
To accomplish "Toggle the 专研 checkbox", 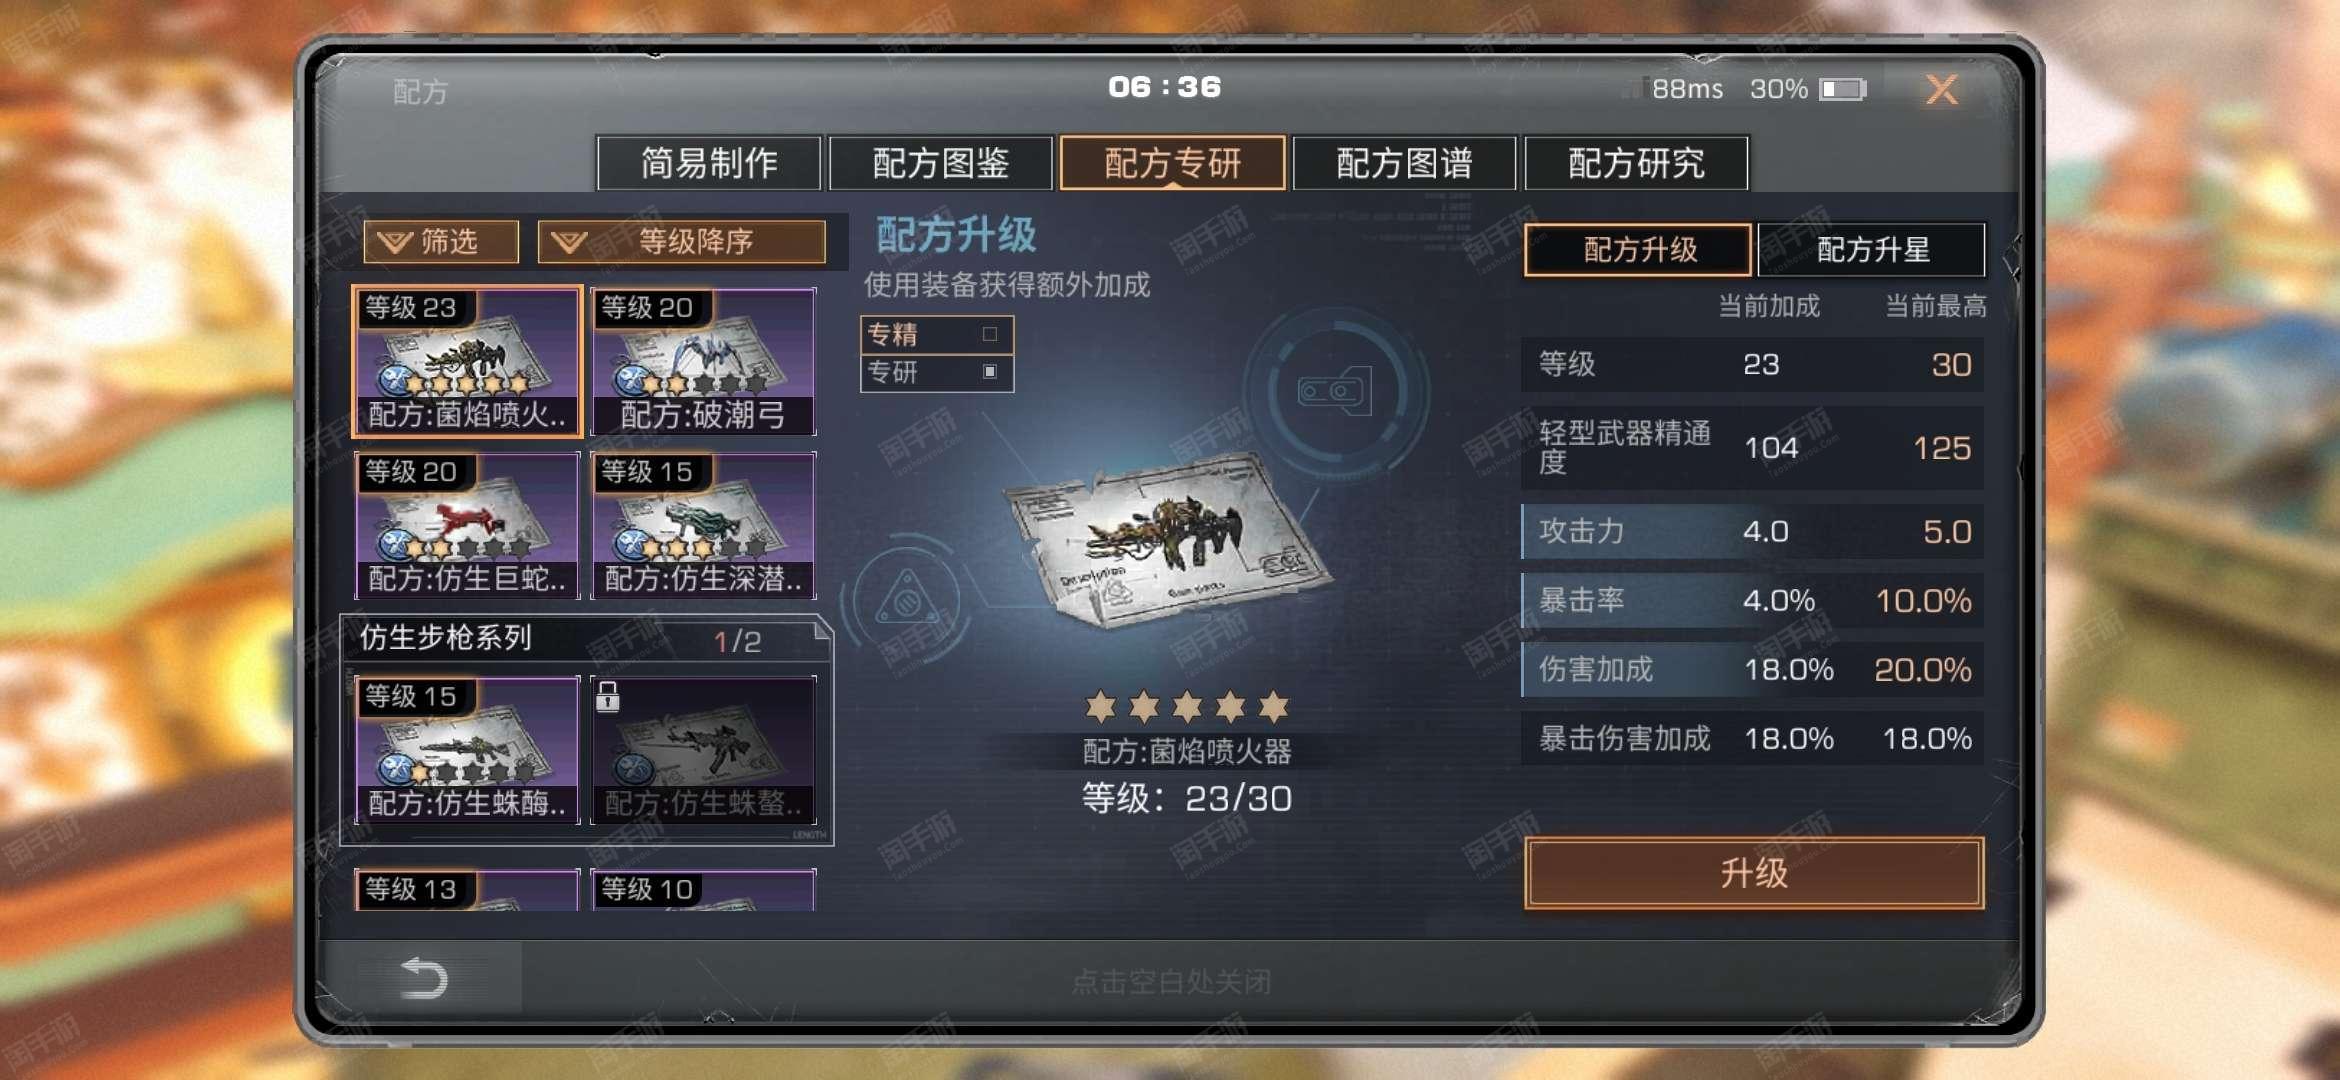I will coord(990,372).
